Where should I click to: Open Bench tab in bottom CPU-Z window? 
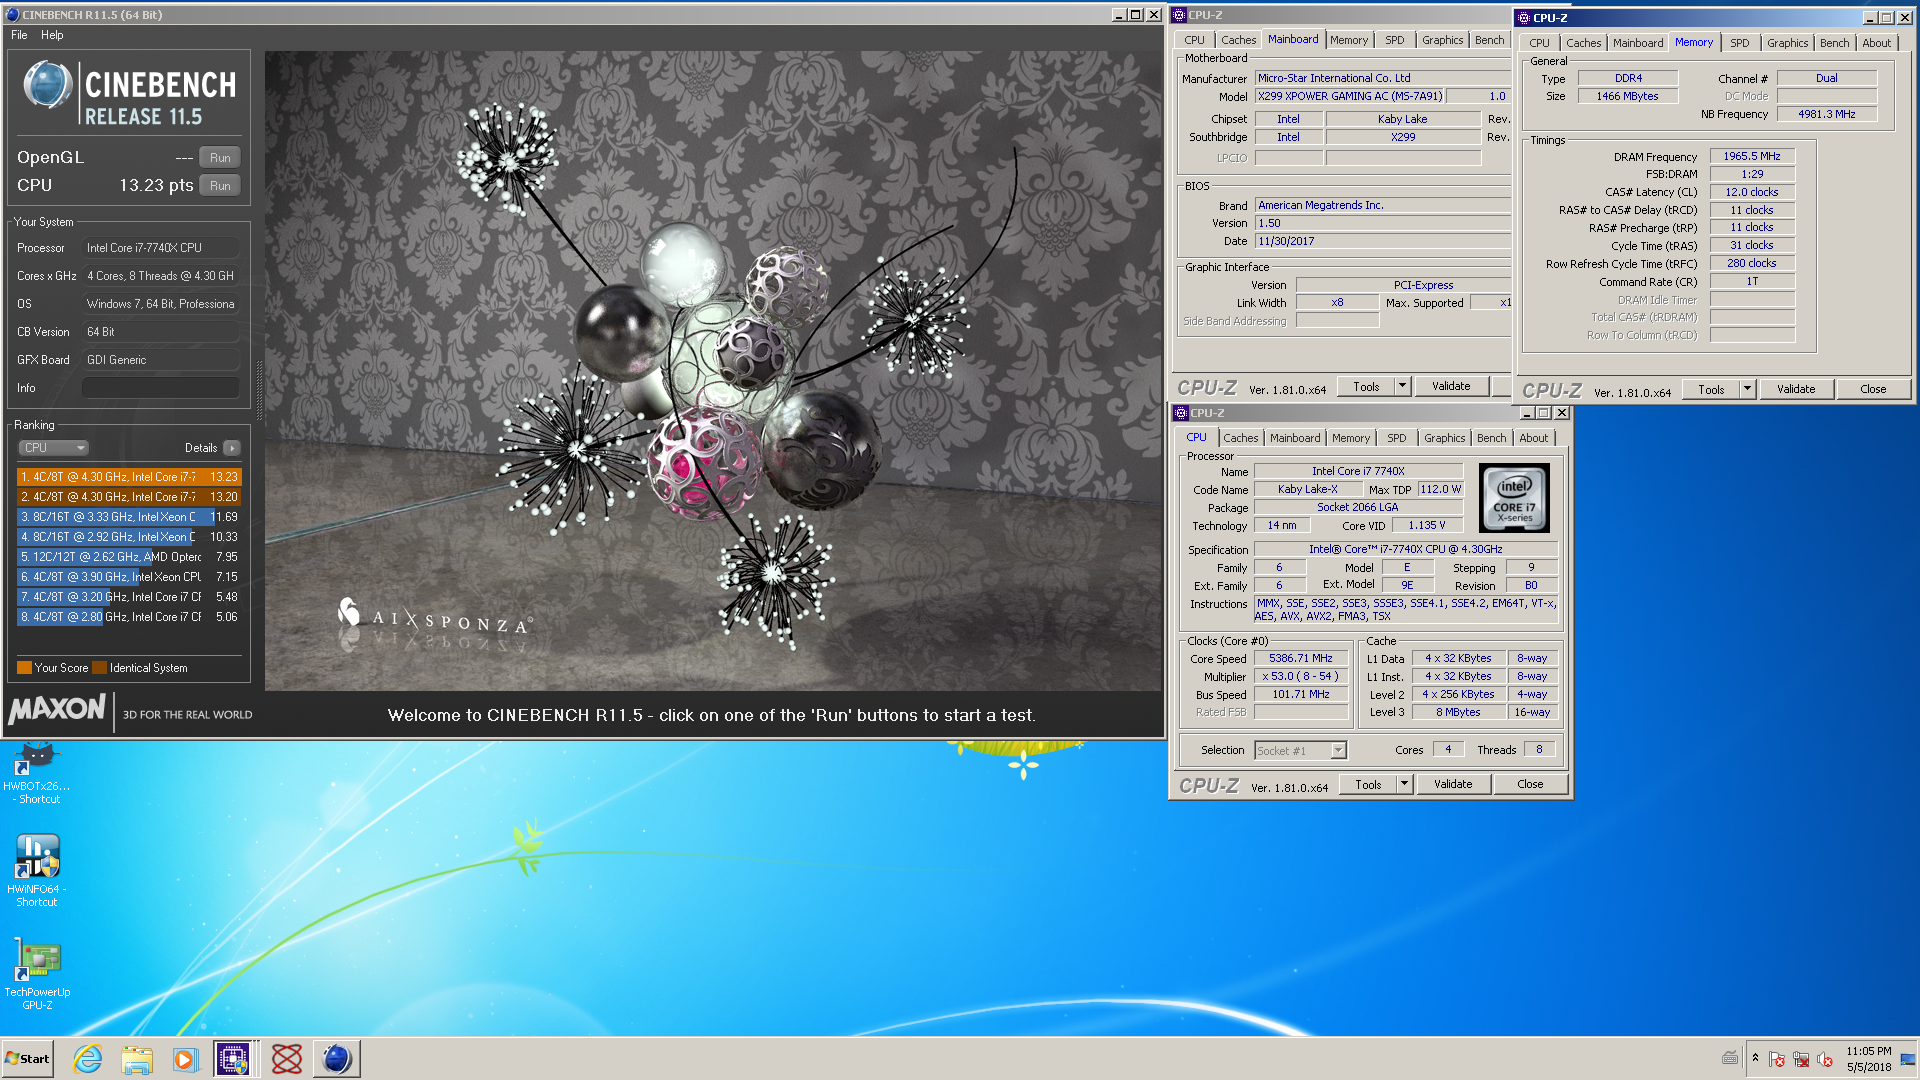click(x=1491, y=438)
